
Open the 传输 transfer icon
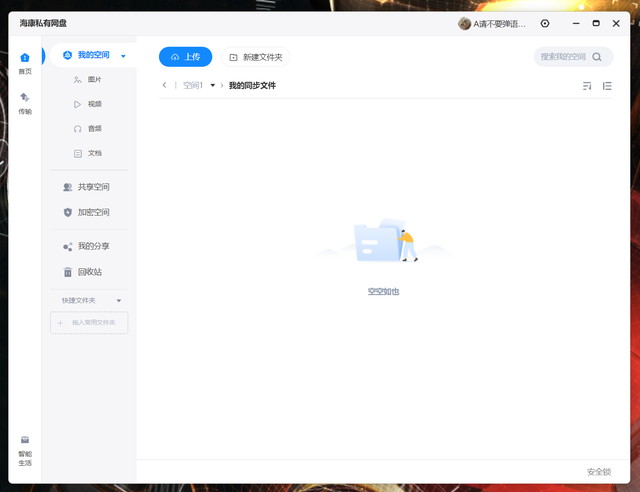tap(25, 103)
